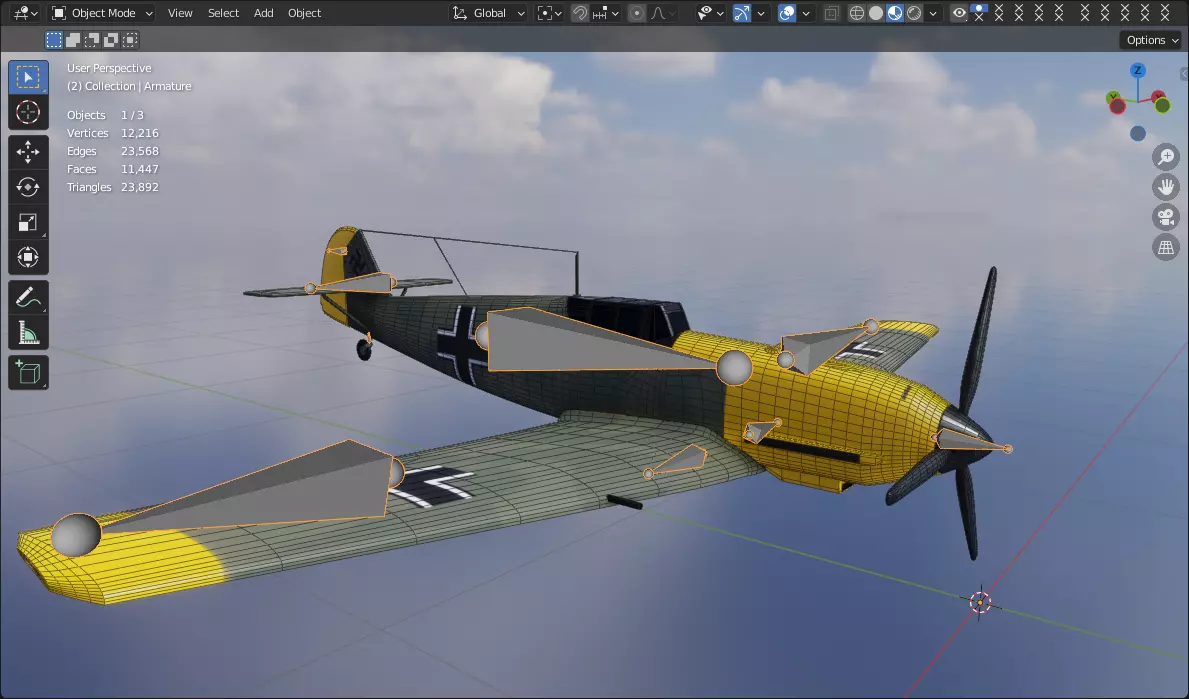This screenshot has width=1189, height=699.
Task: Open object type visibility dropdown
Action: click(711, 13)
